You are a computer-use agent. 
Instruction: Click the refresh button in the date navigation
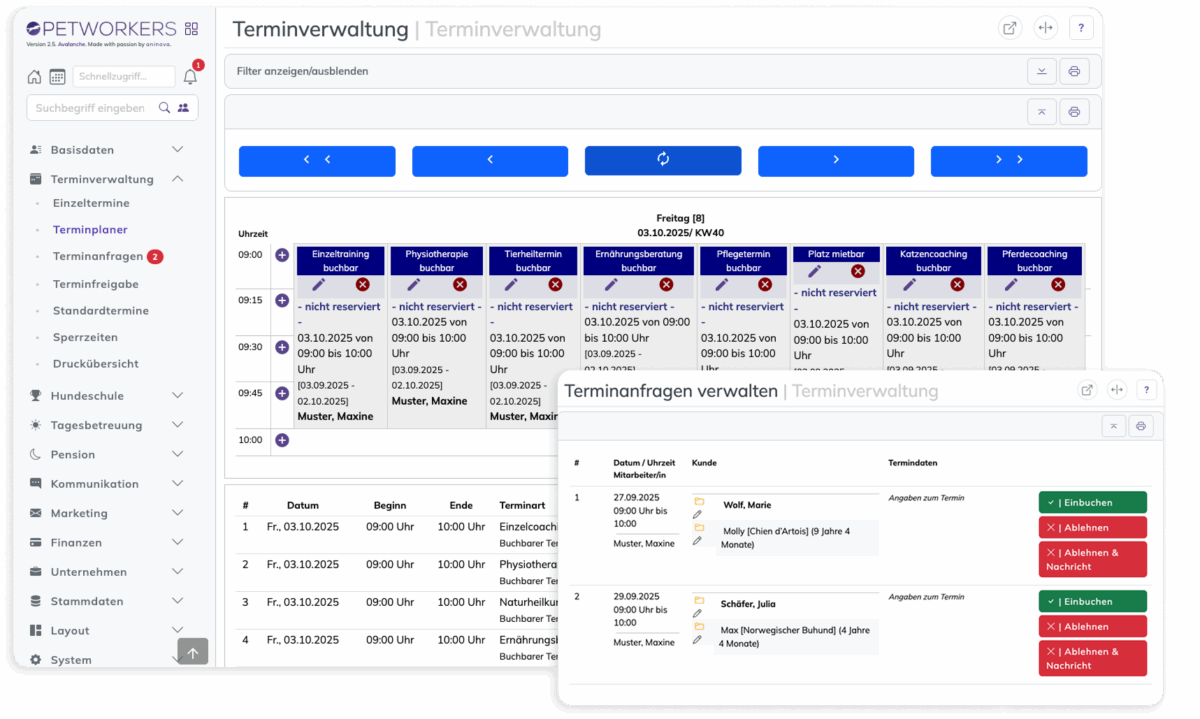(x=662, y=160)
